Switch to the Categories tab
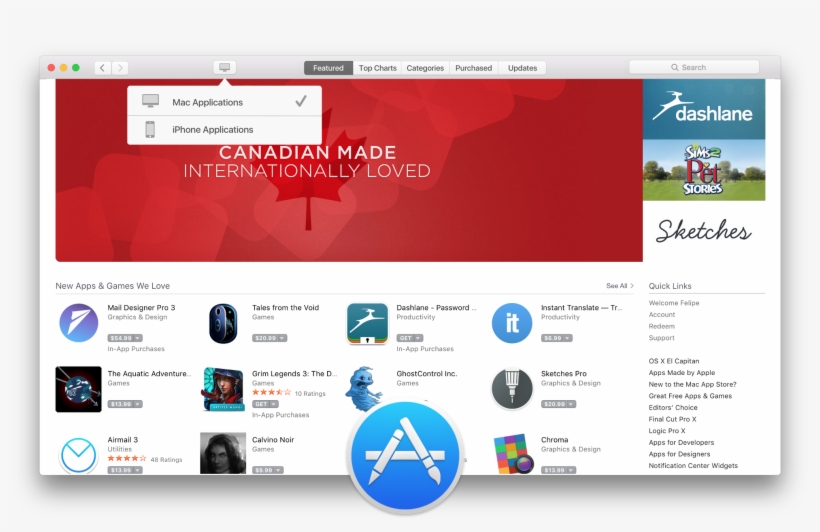820x532 pixels. (425, 68)
